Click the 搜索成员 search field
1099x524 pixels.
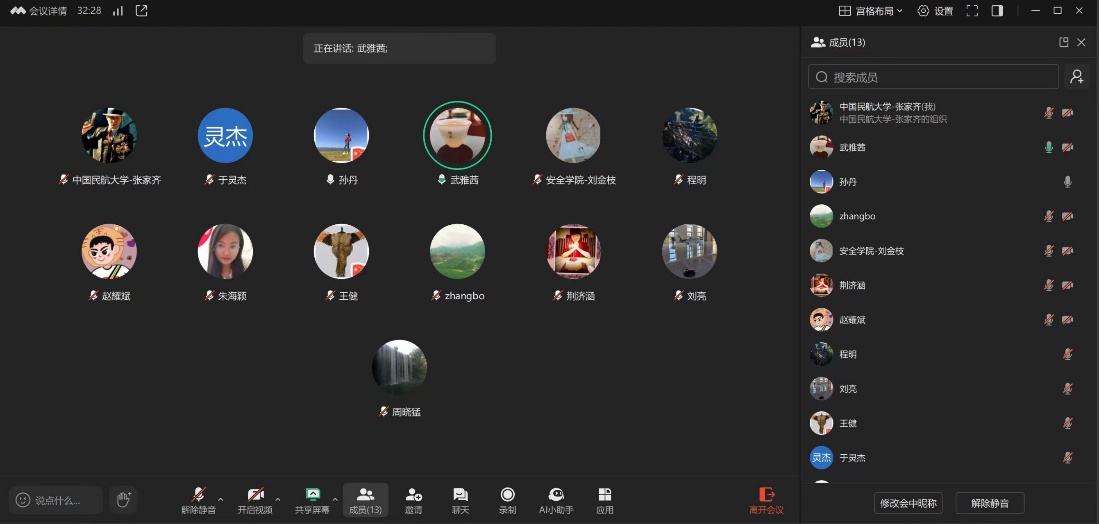940,77
